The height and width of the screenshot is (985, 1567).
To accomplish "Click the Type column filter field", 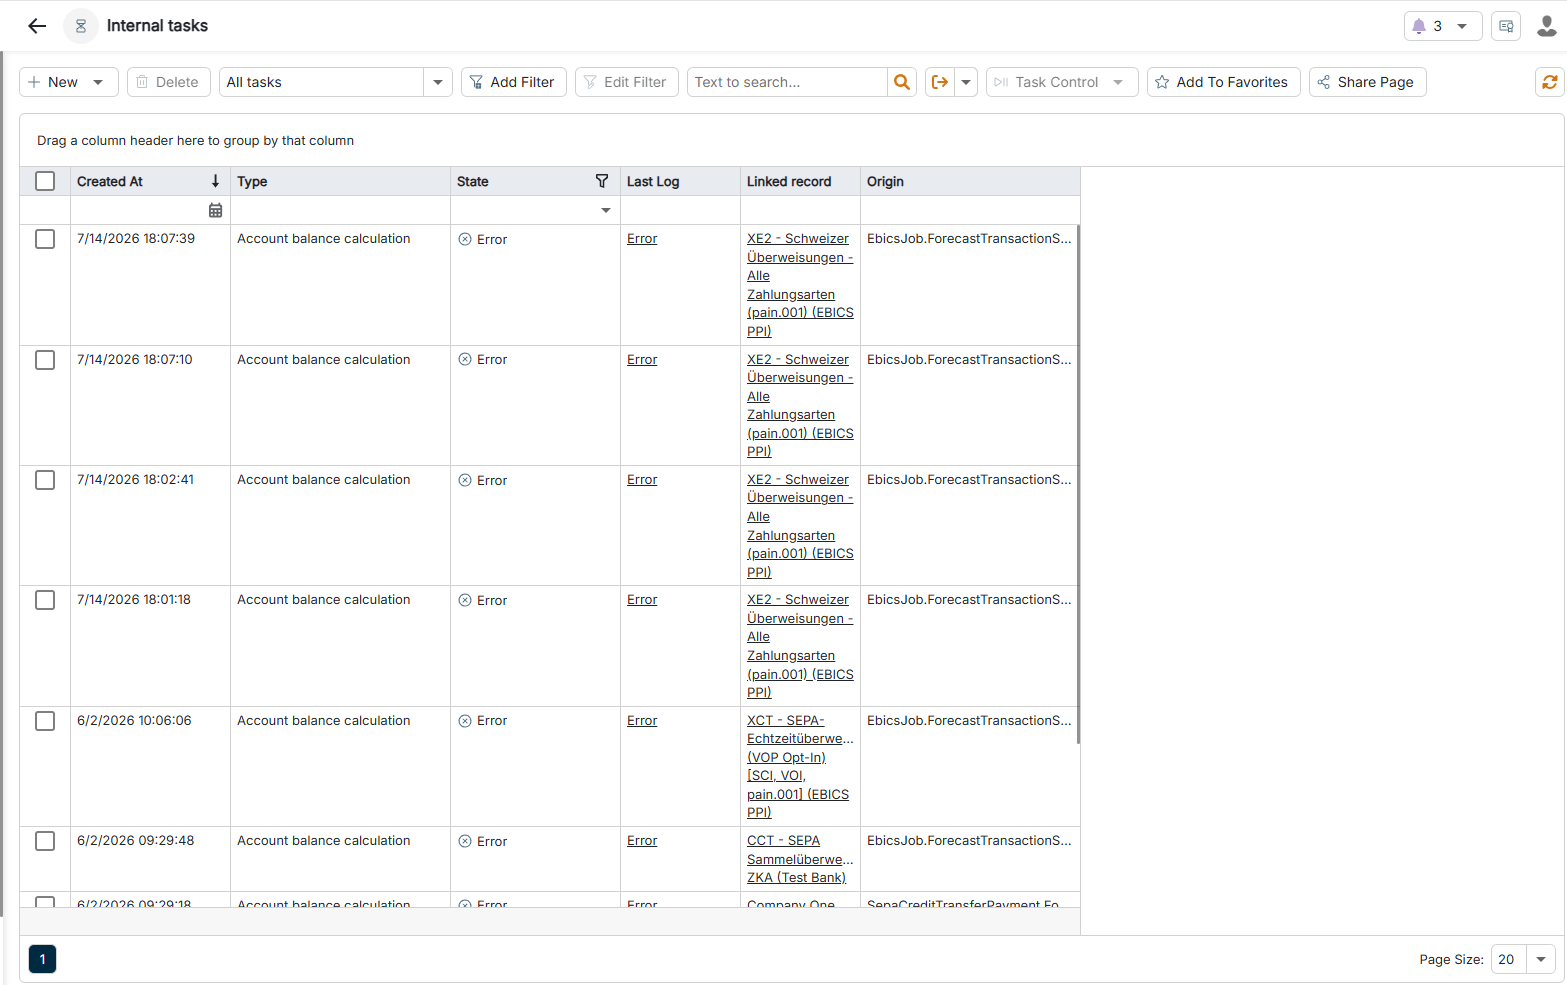I will [x=340, y=210].
